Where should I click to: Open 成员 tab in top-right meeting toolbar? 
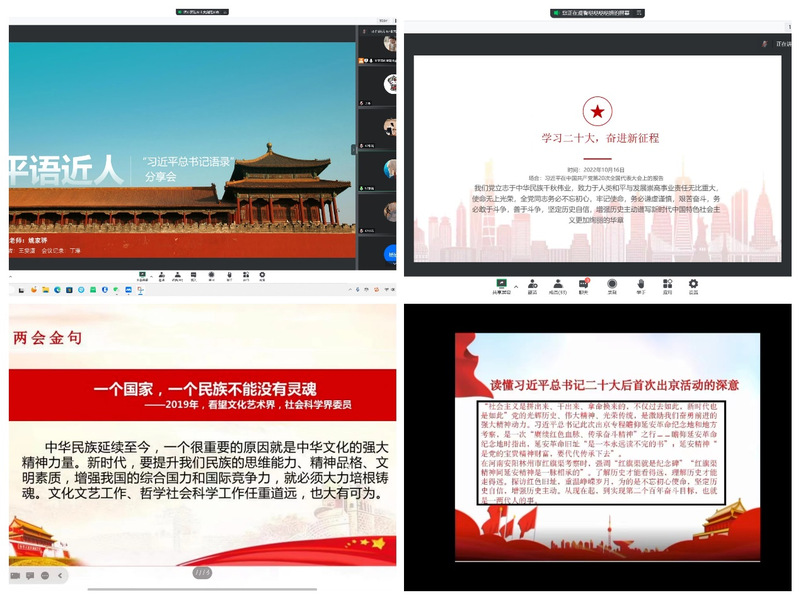(x=558, y=285)
